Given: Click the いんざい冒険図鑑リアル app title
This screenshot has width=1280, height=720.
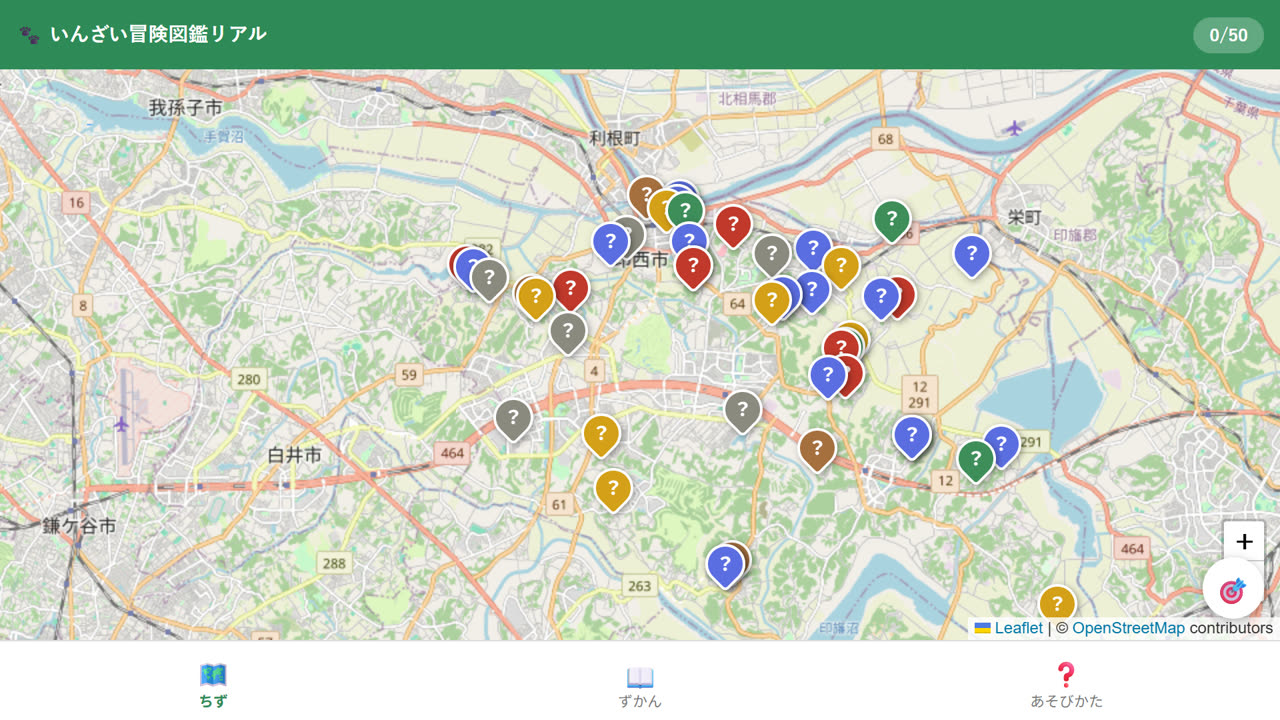Looking at the screenshot, I should 158,34.
